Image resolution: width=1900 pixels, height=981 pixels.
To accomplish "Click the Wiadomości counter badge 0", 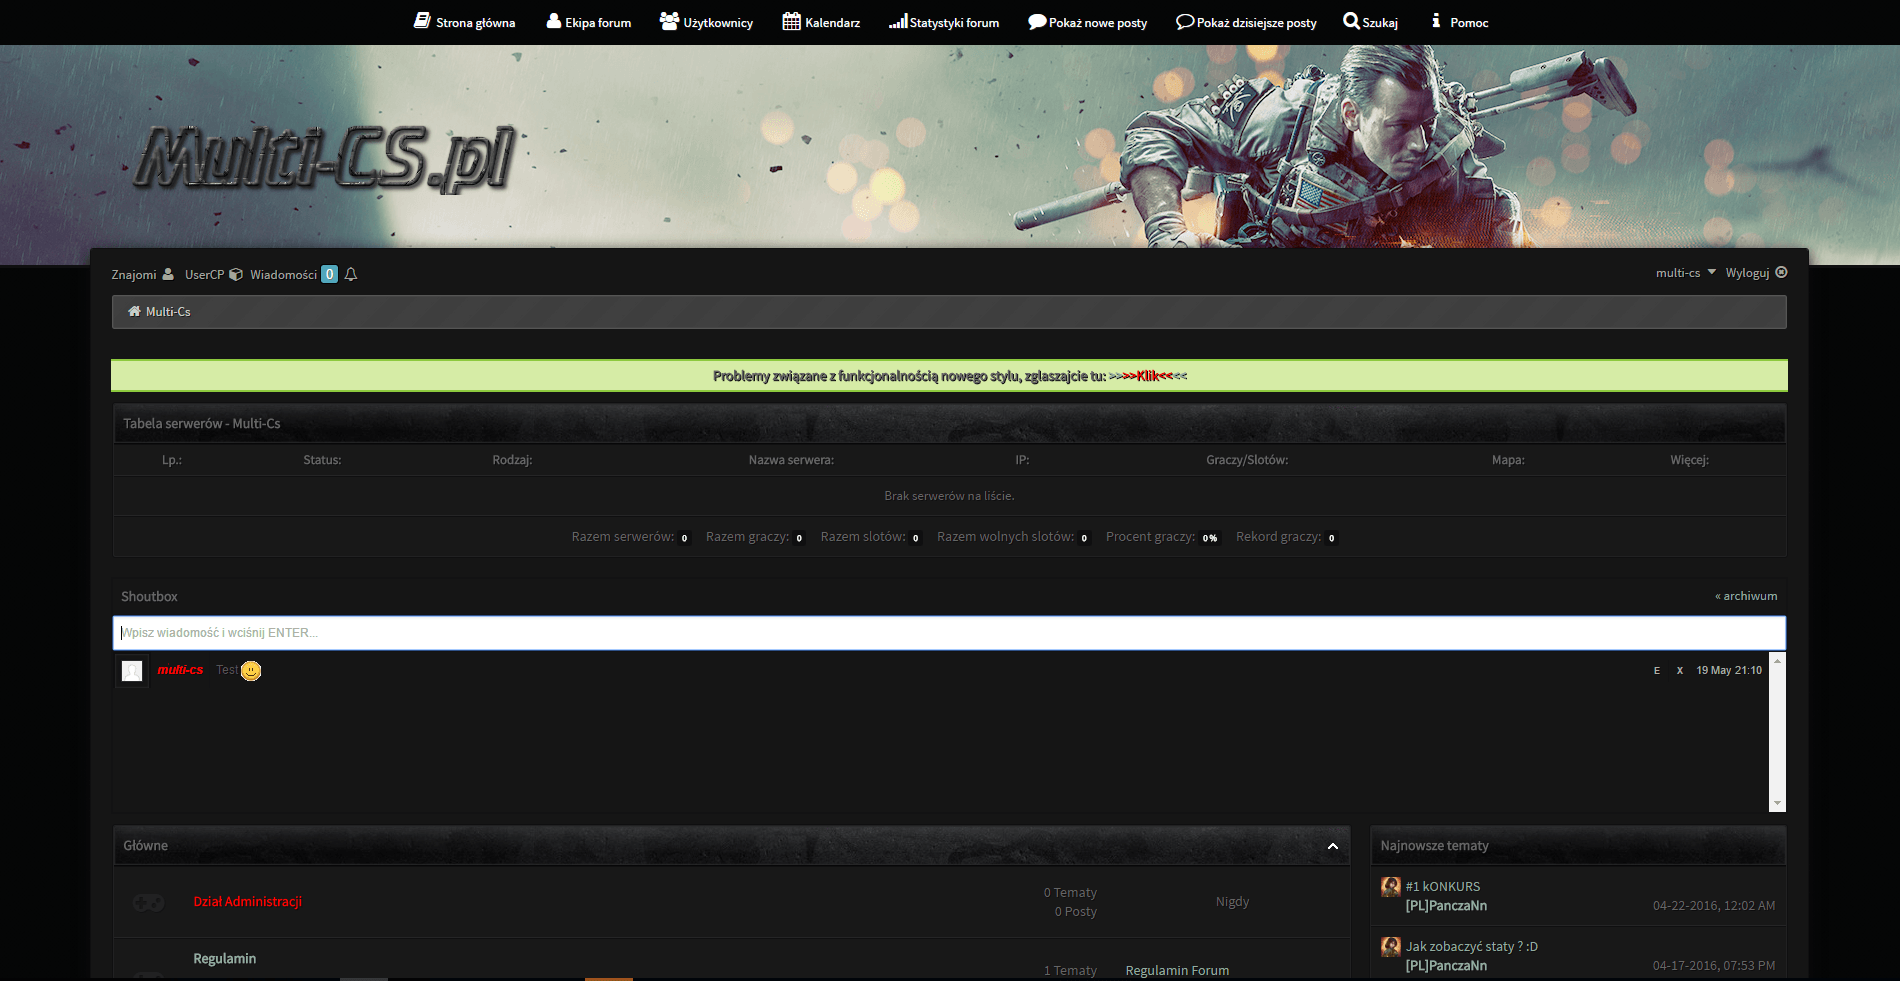I will 329,274.
